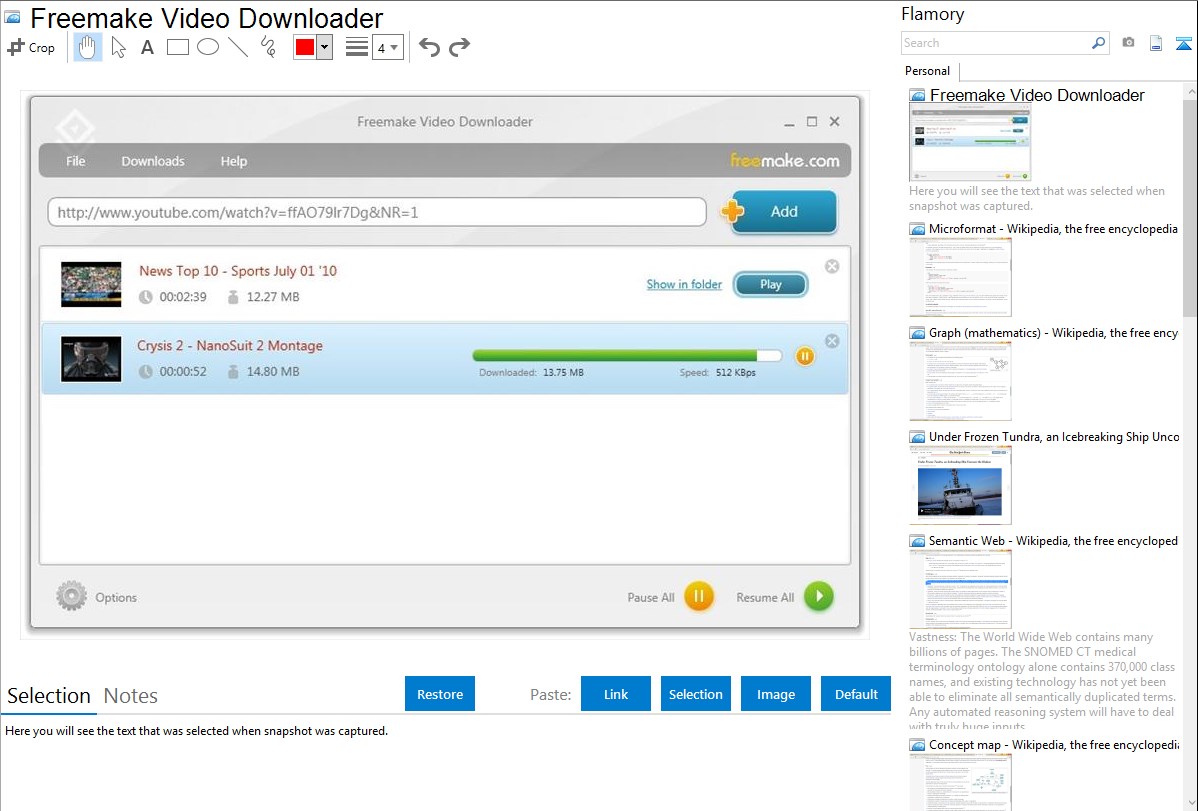Switch to the Notes tab
This screenshot has height=811, width=1198.
(131, 696)
